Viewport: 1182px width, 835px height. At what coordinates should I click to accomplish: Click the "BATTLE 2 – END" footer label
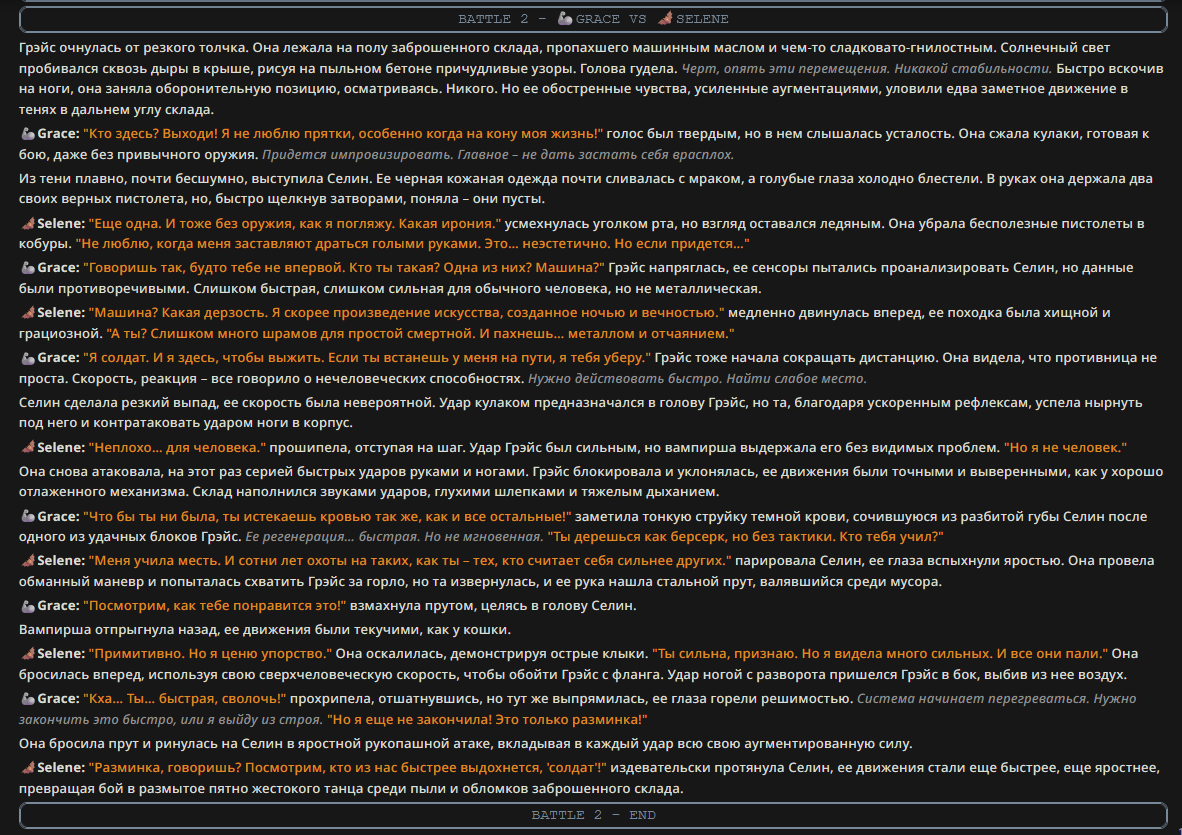pyautogui.click(x=593, y=815)
